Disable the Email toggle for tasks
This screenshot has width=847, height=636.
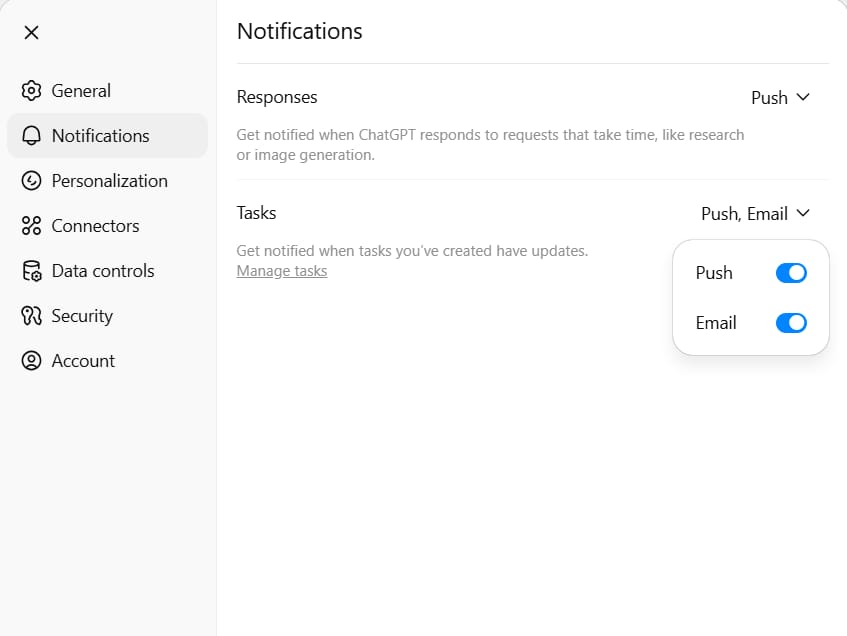[x=791, y=323]
